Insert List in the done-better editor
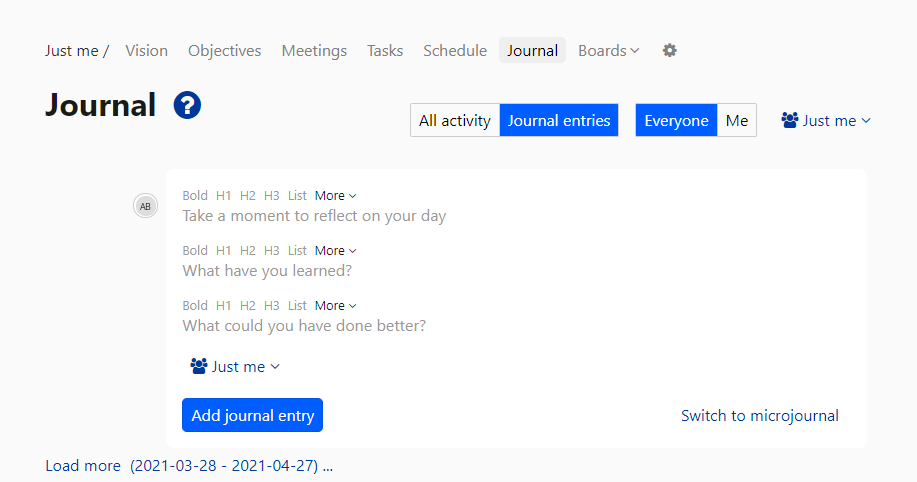The image size is (917, 482). 297,306
